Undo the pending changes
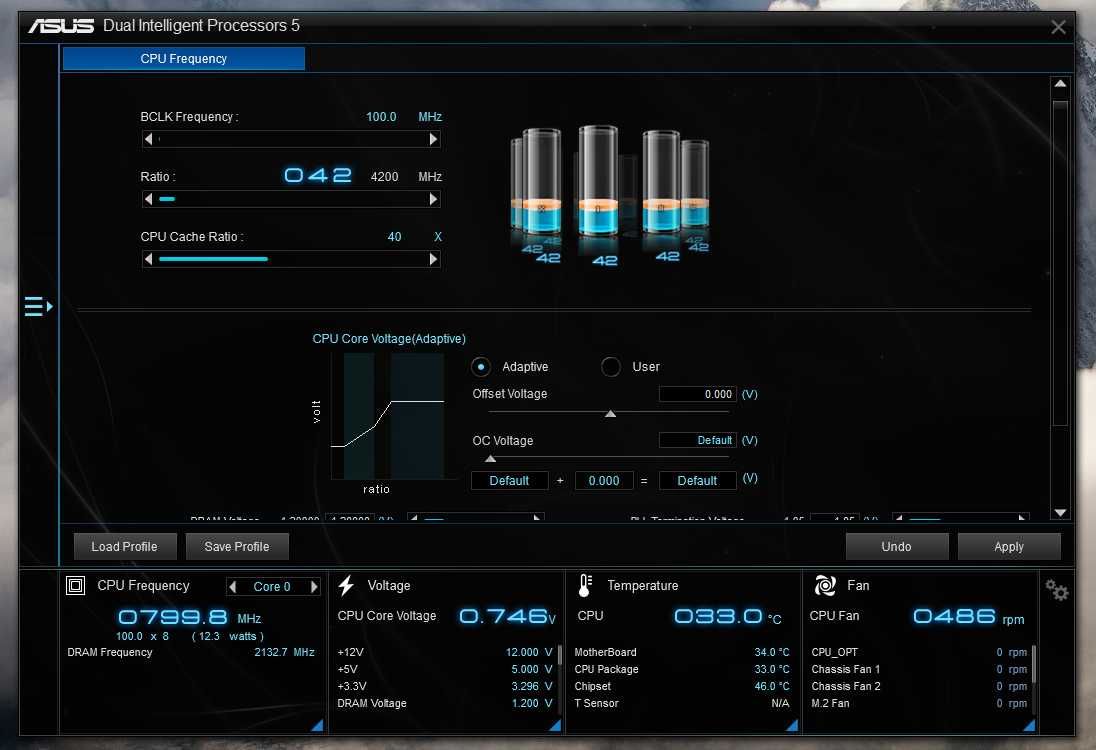The height and width of the screenshot is (750, 1096). coord(896,547)
